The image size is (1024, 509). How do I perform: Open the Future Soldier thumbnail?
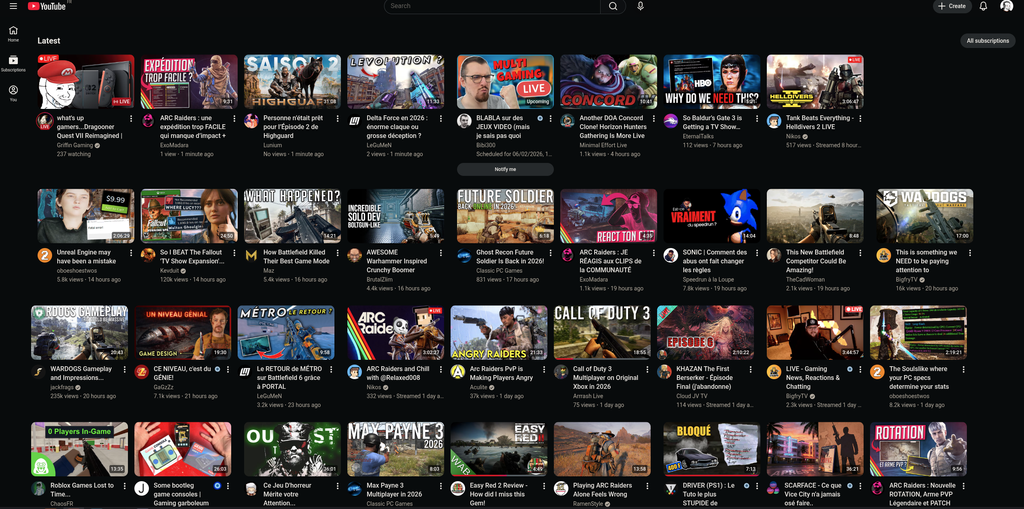click(x=505, y=216)
